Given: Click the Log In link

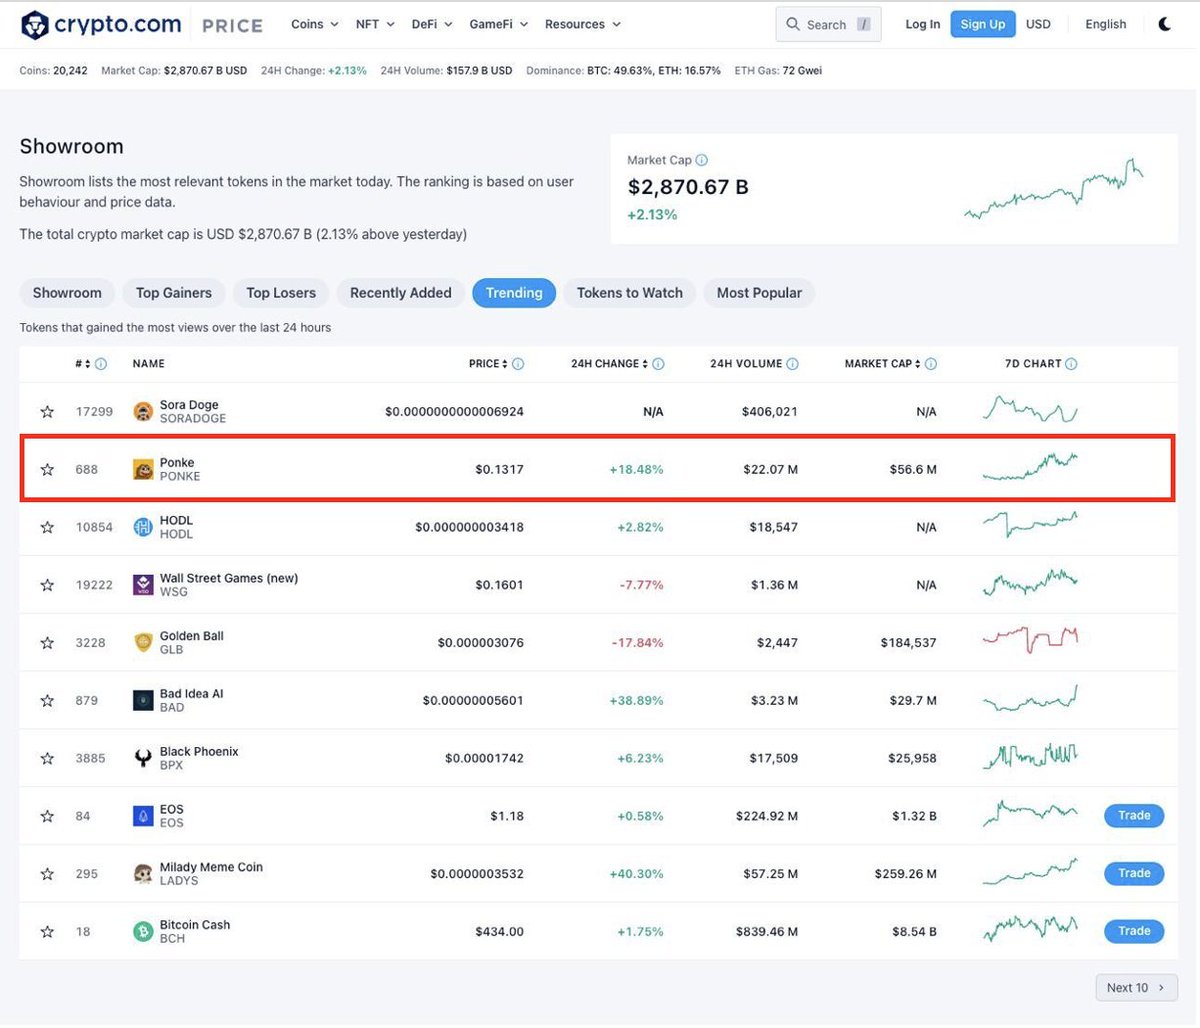Looking at the screenshot, I should [923, 24].
